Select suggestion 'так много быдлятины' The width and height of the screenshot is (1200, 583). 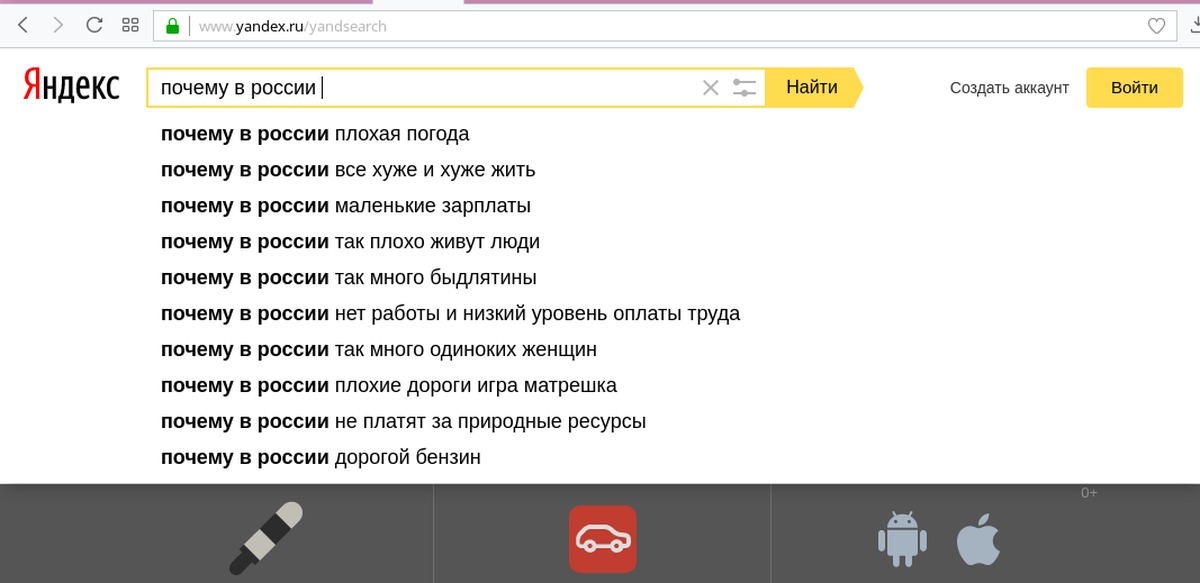point(349,278)
